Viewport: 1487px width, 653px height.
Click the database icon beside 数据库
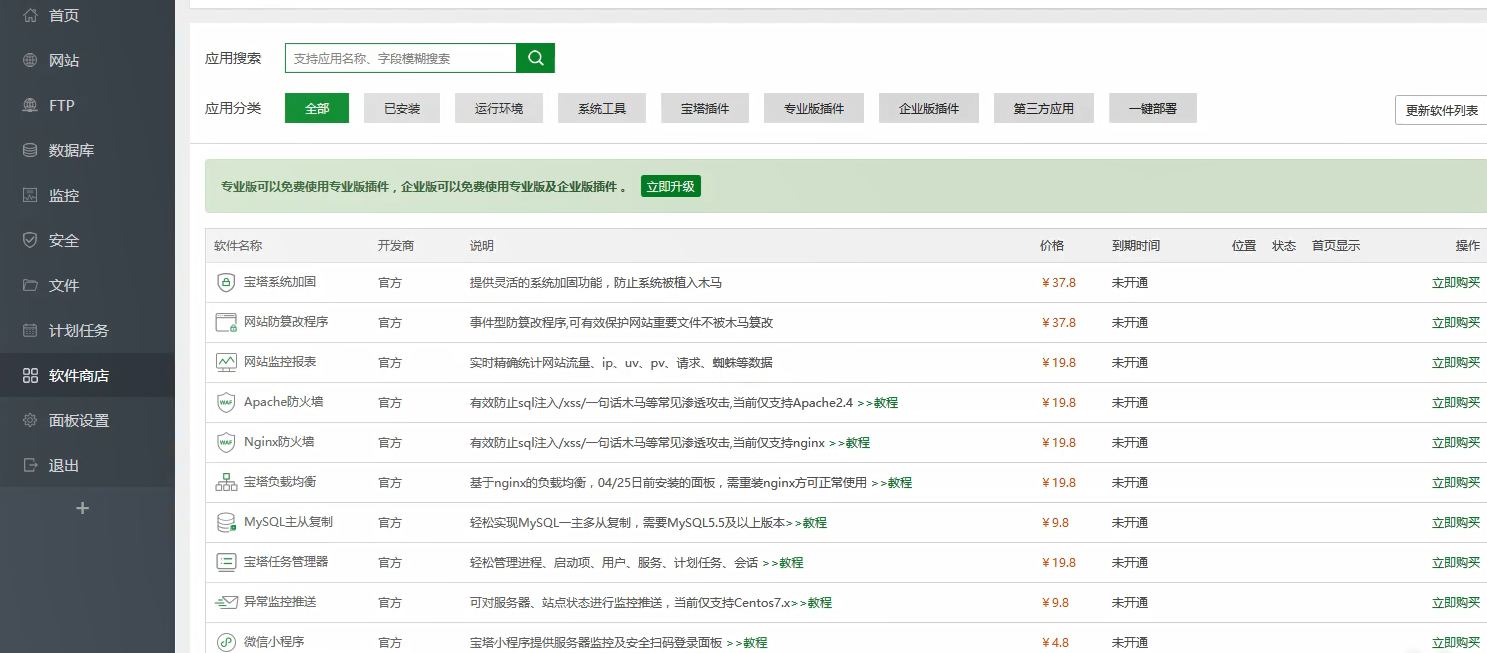[30, 150]
